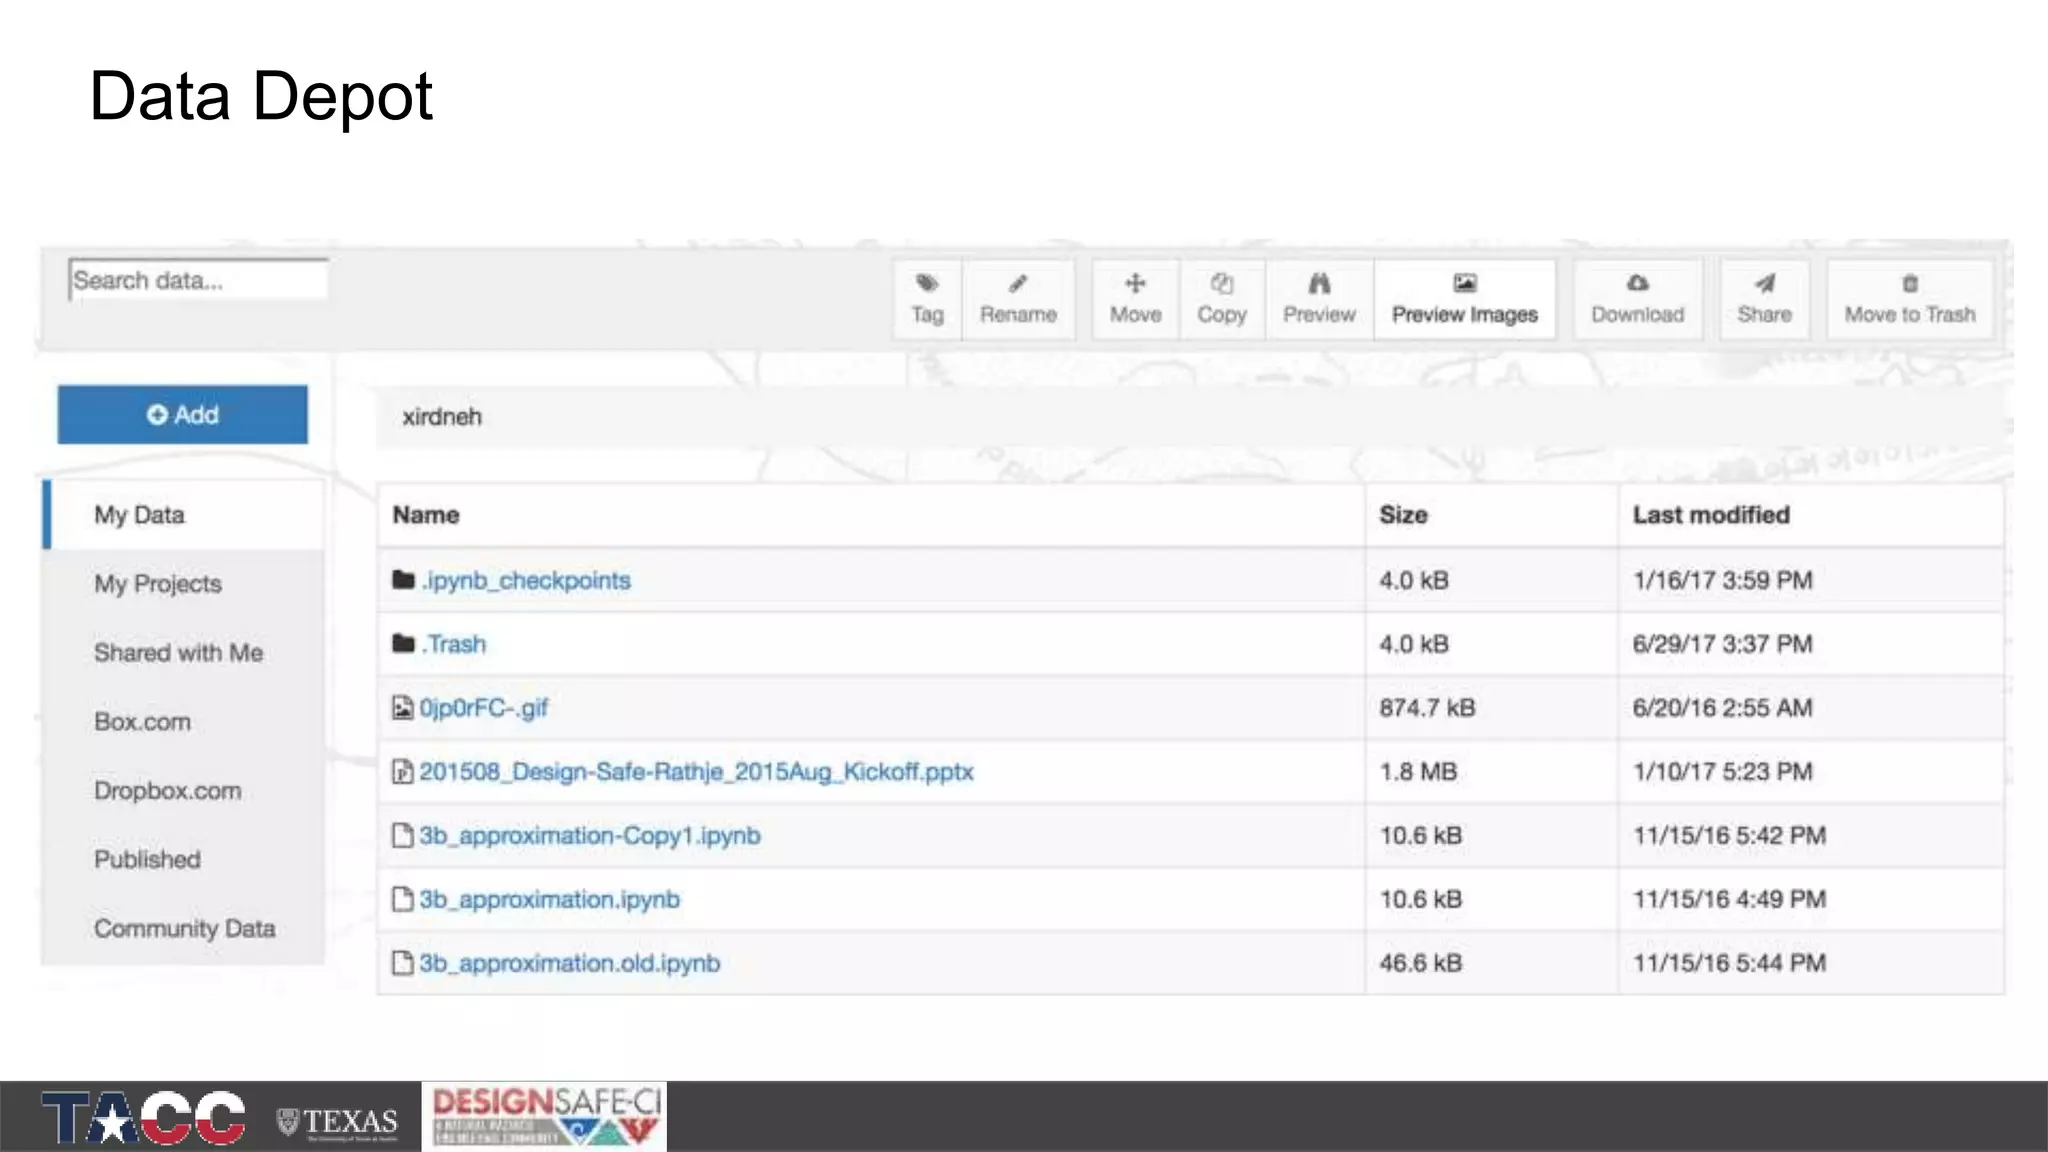The height and width of the screenshot is (1152, 2048).
Task: Open the .Trash folder link
Action: (455, 644)
